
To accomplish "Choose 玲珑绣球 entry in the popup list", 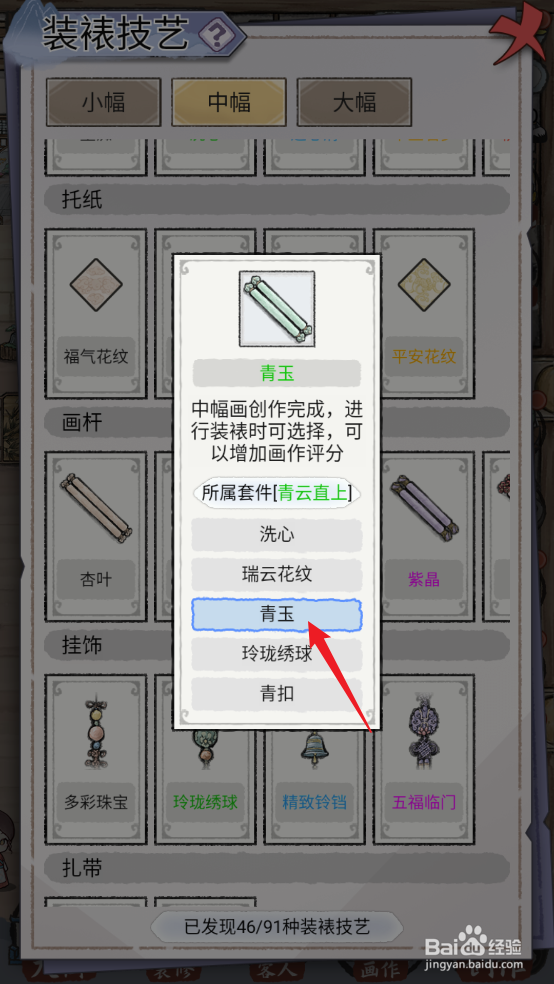I will tap(277, 655).
